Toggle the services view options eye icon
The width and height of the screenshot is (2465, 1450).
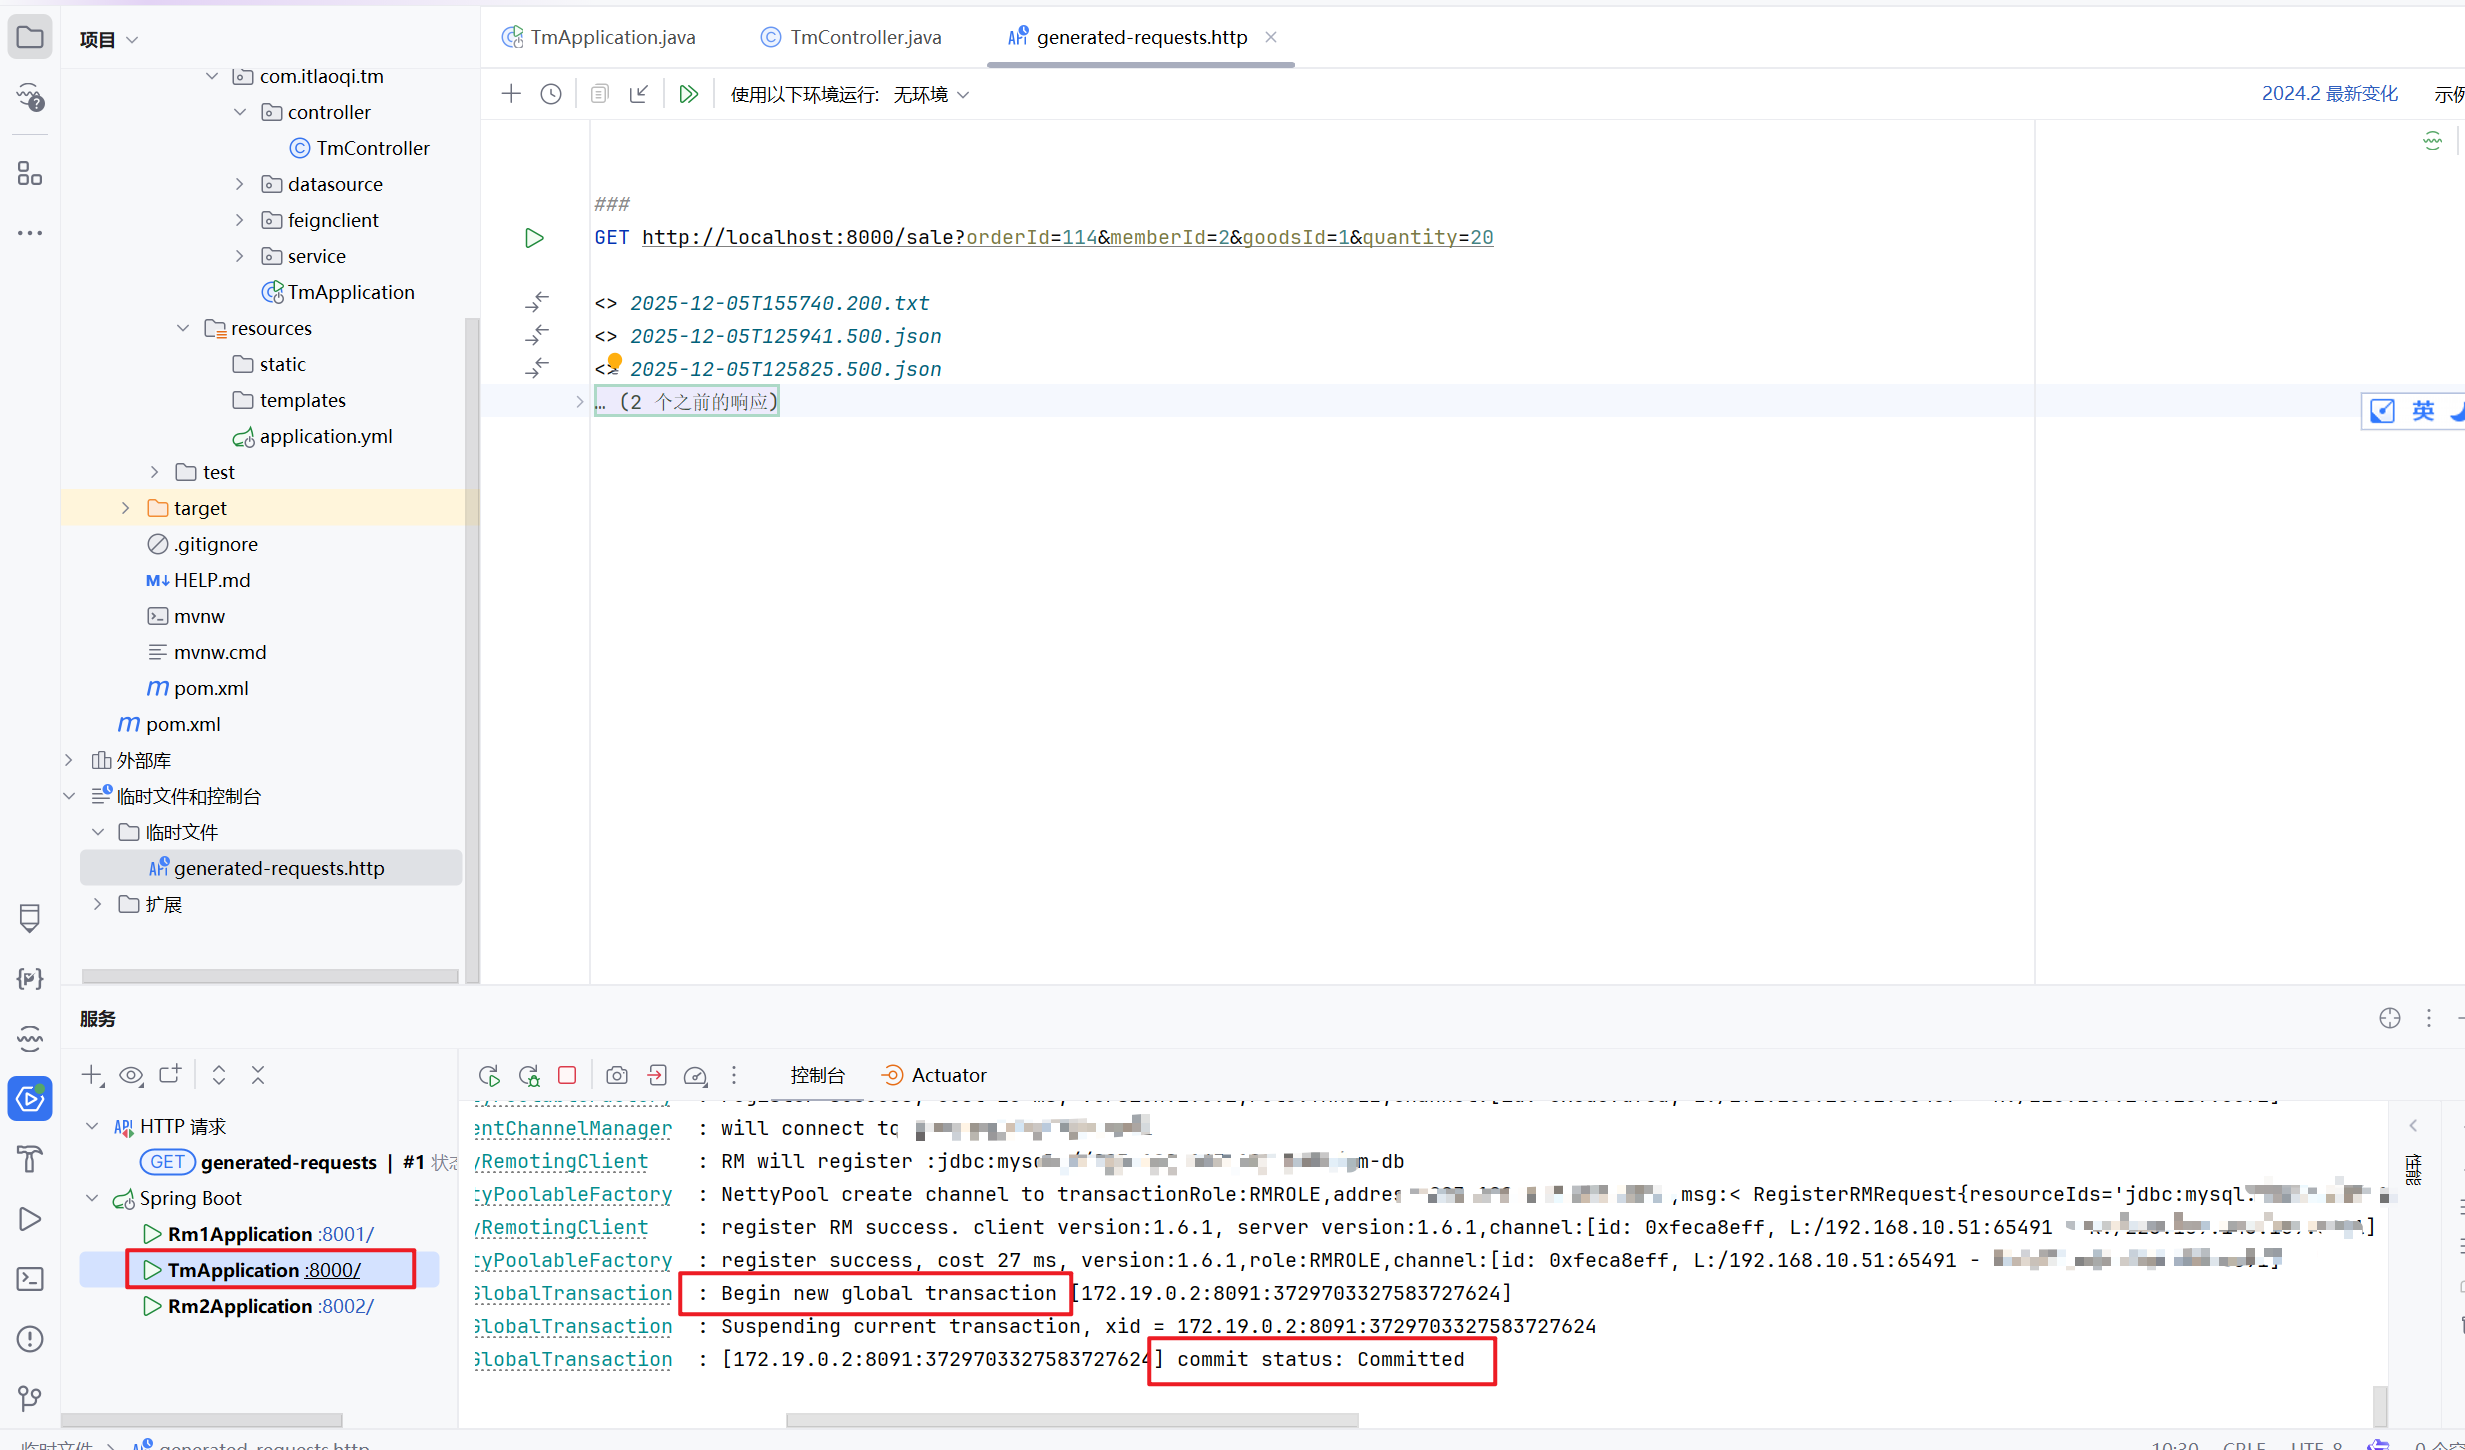click(131, 1075)
